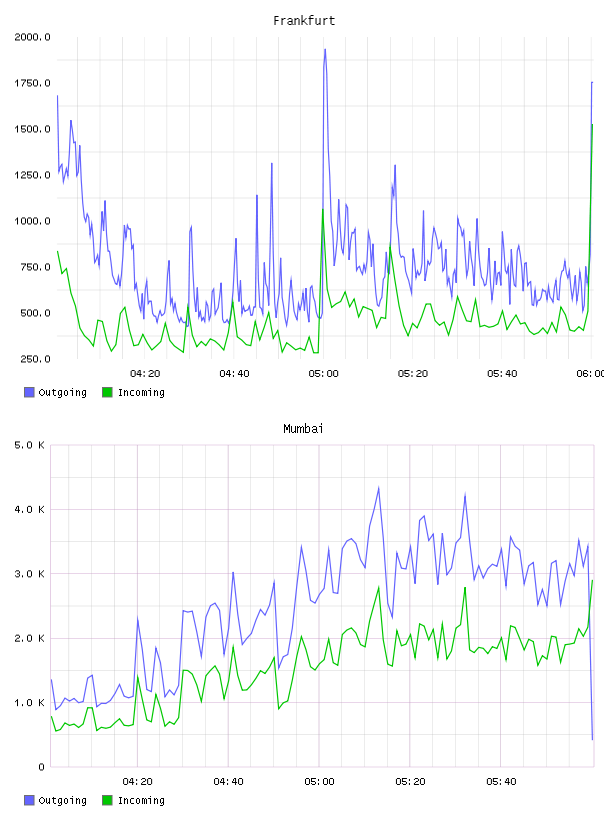Click the 1500.0 y-axis label in Frankfurt

(32, 129)
